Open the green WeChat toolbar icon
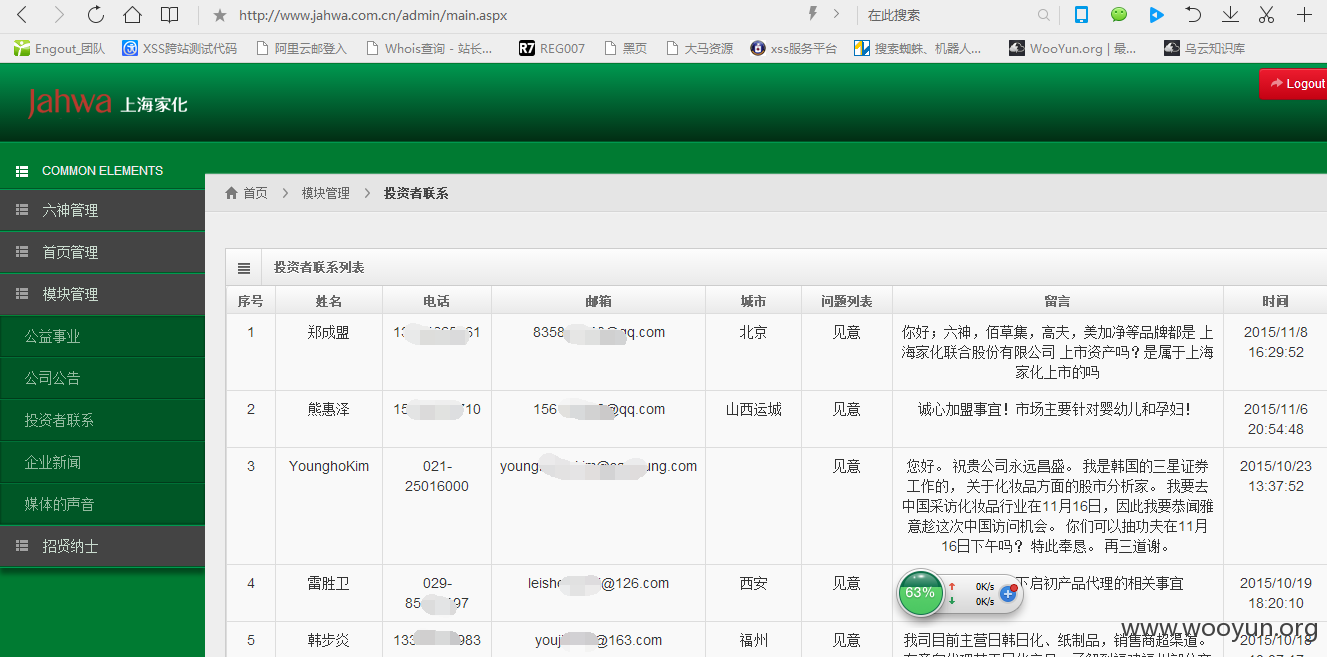1327x657 pixels. [1119, 15]
